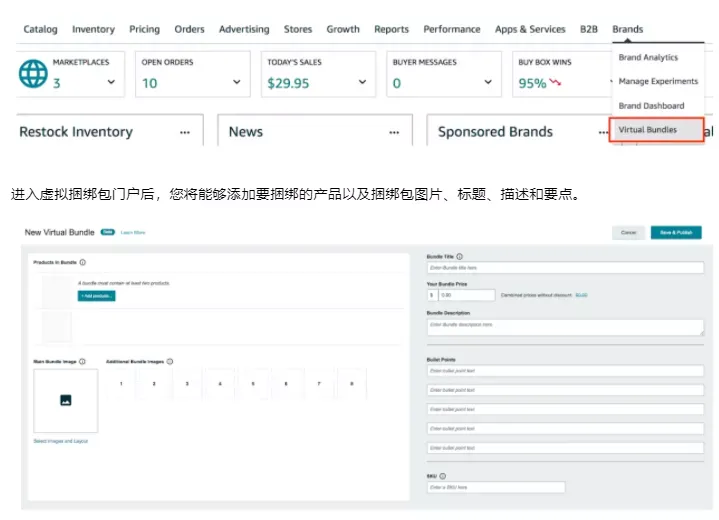
Task: Select Manage Experiments from Brands dropdown
Action: pos(658,81)
